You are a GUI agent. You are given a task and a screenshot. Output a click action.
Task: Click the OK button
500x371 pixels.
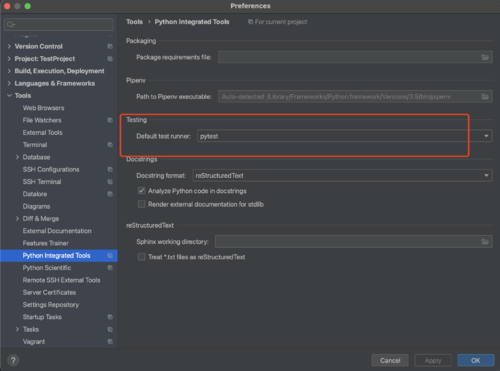(x=476, y=360)
